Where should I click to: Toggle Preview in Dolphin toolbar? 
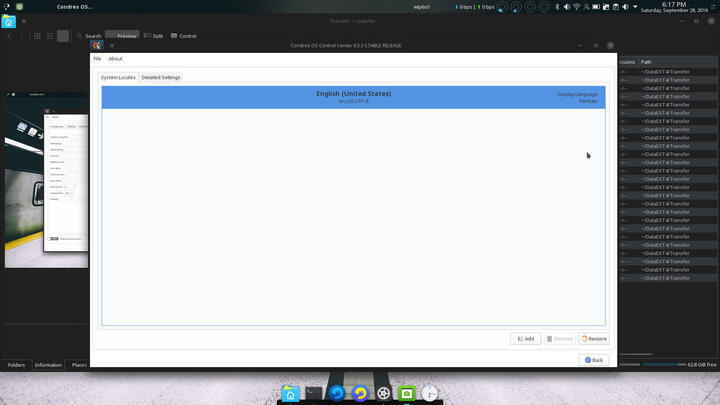(x=122, y=35)
